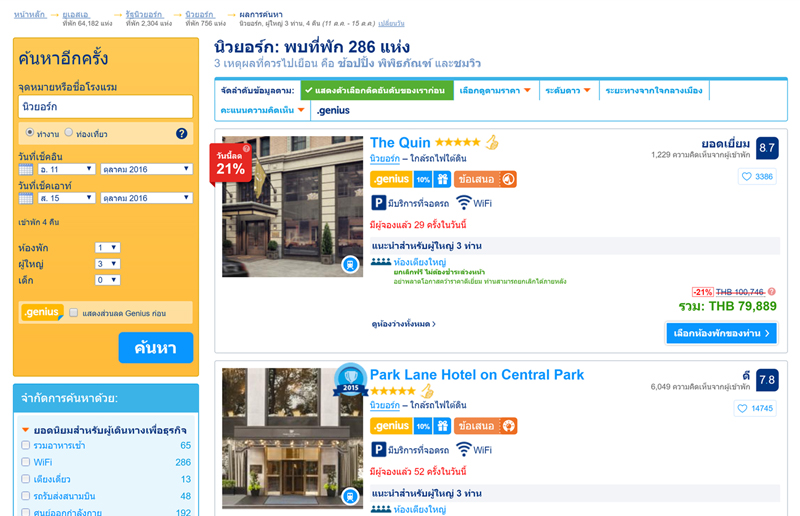Image resolution: width=800 pixels, height=516 pixels.
Task: Open The Quin hotel title link
Action: click(399, 143)
